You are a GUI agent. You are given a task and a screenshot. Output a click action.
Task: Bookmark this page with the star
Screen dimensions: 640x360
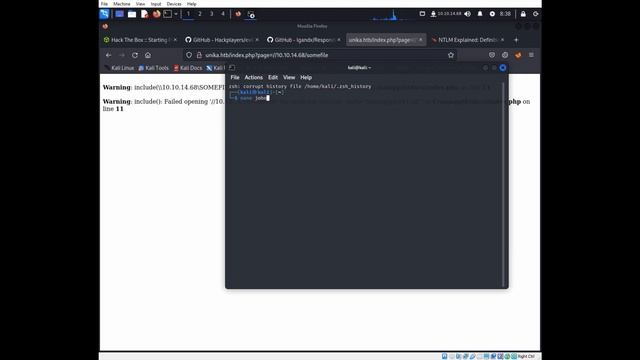(451, 55)
